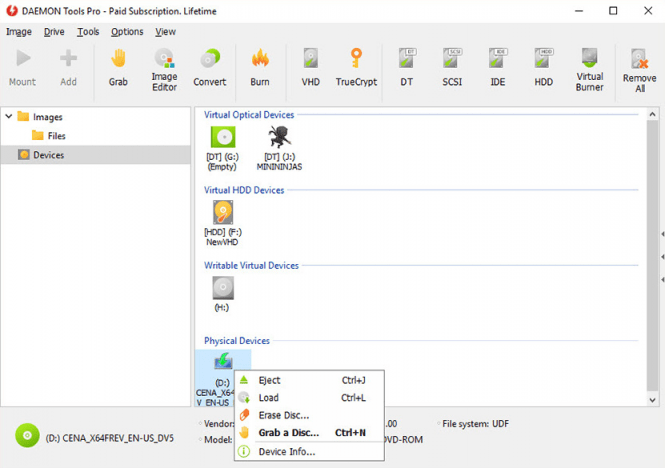Open the TrueCrypt key tool

(x=356, y=68)
